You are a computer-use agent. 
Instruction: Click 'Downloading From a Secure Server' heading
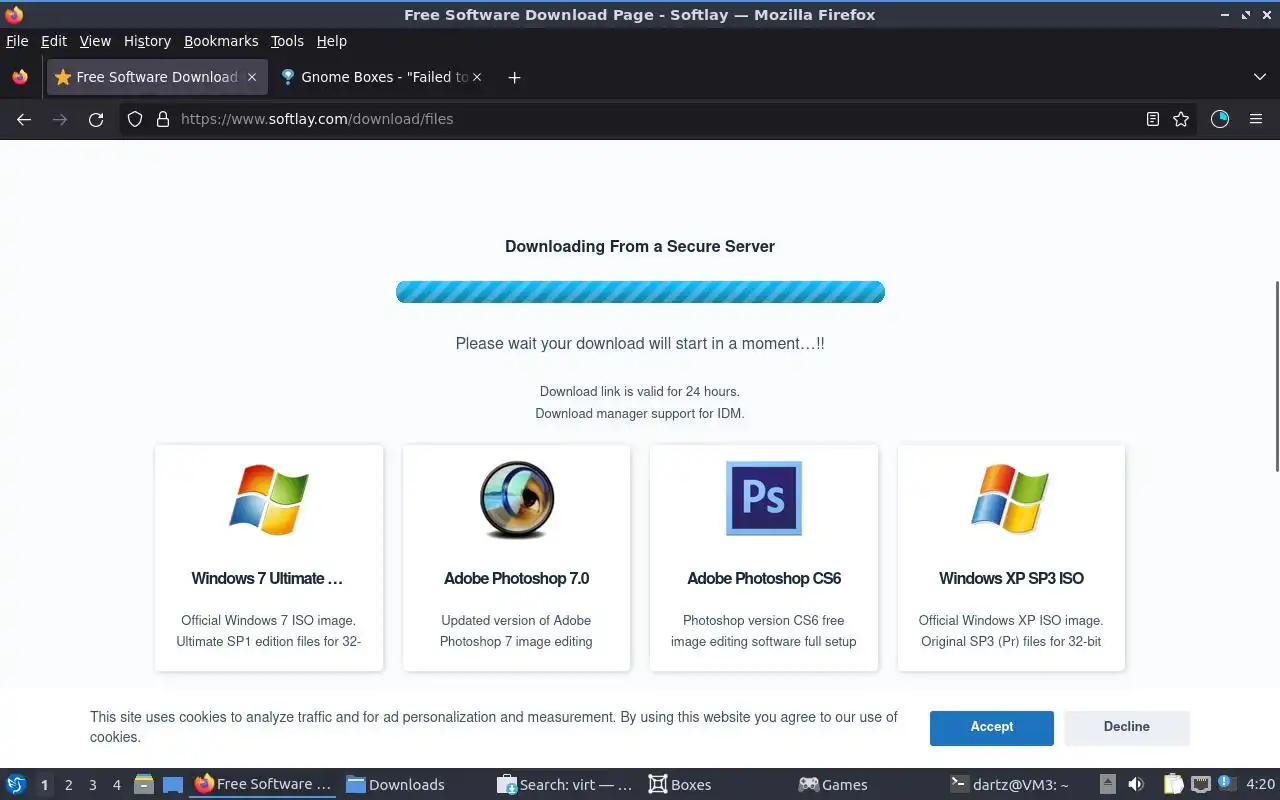(640, 246)
